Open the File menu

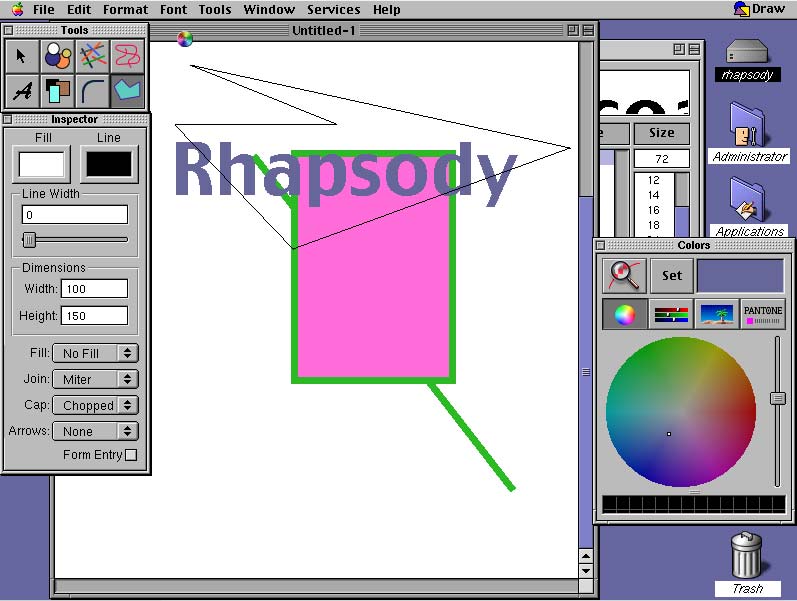click(x=44, y=10)
